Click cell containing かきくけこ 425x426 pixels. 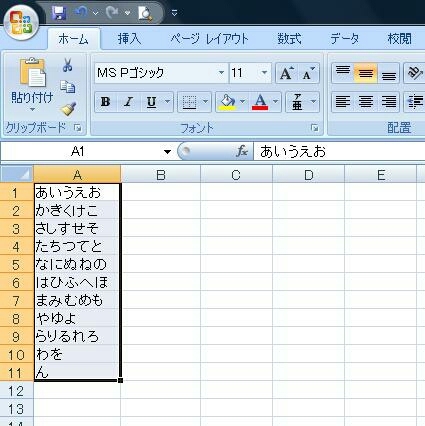click(77, 211)
